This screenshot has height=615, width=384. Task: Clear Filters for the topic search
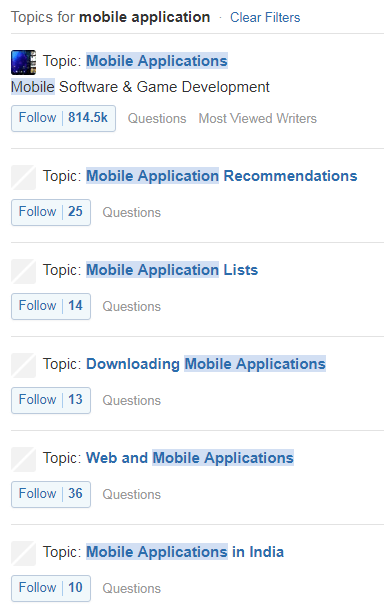tap(265, 17)
